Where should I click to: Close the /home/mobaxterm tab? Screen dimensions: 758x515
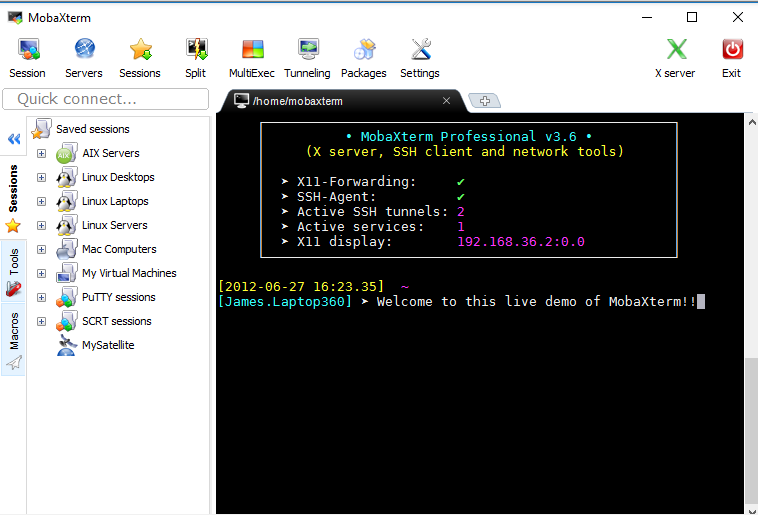[447, 101]
